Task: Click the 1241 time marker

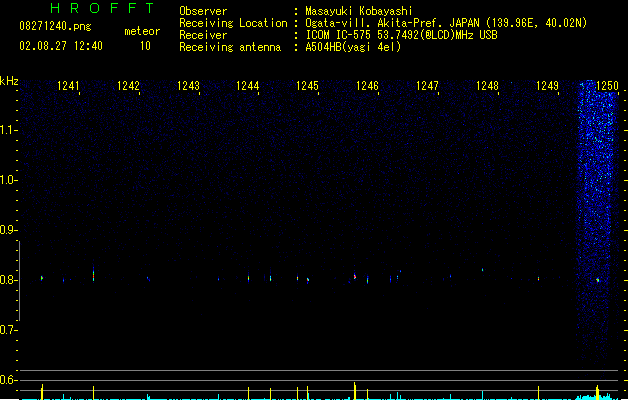Action: (x=68, y=86)
